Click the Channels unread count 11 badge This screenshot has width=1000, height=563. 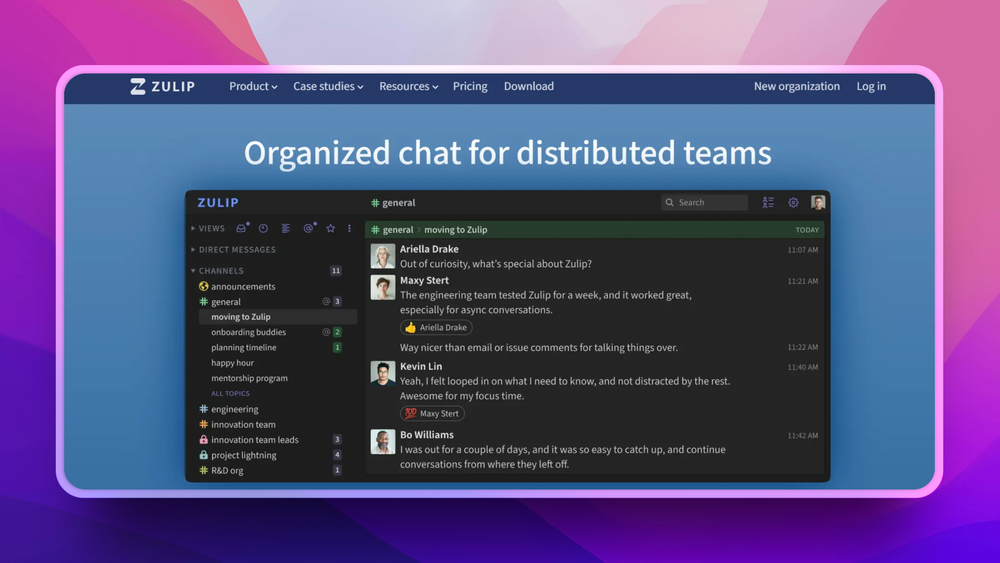click(335, 270)
